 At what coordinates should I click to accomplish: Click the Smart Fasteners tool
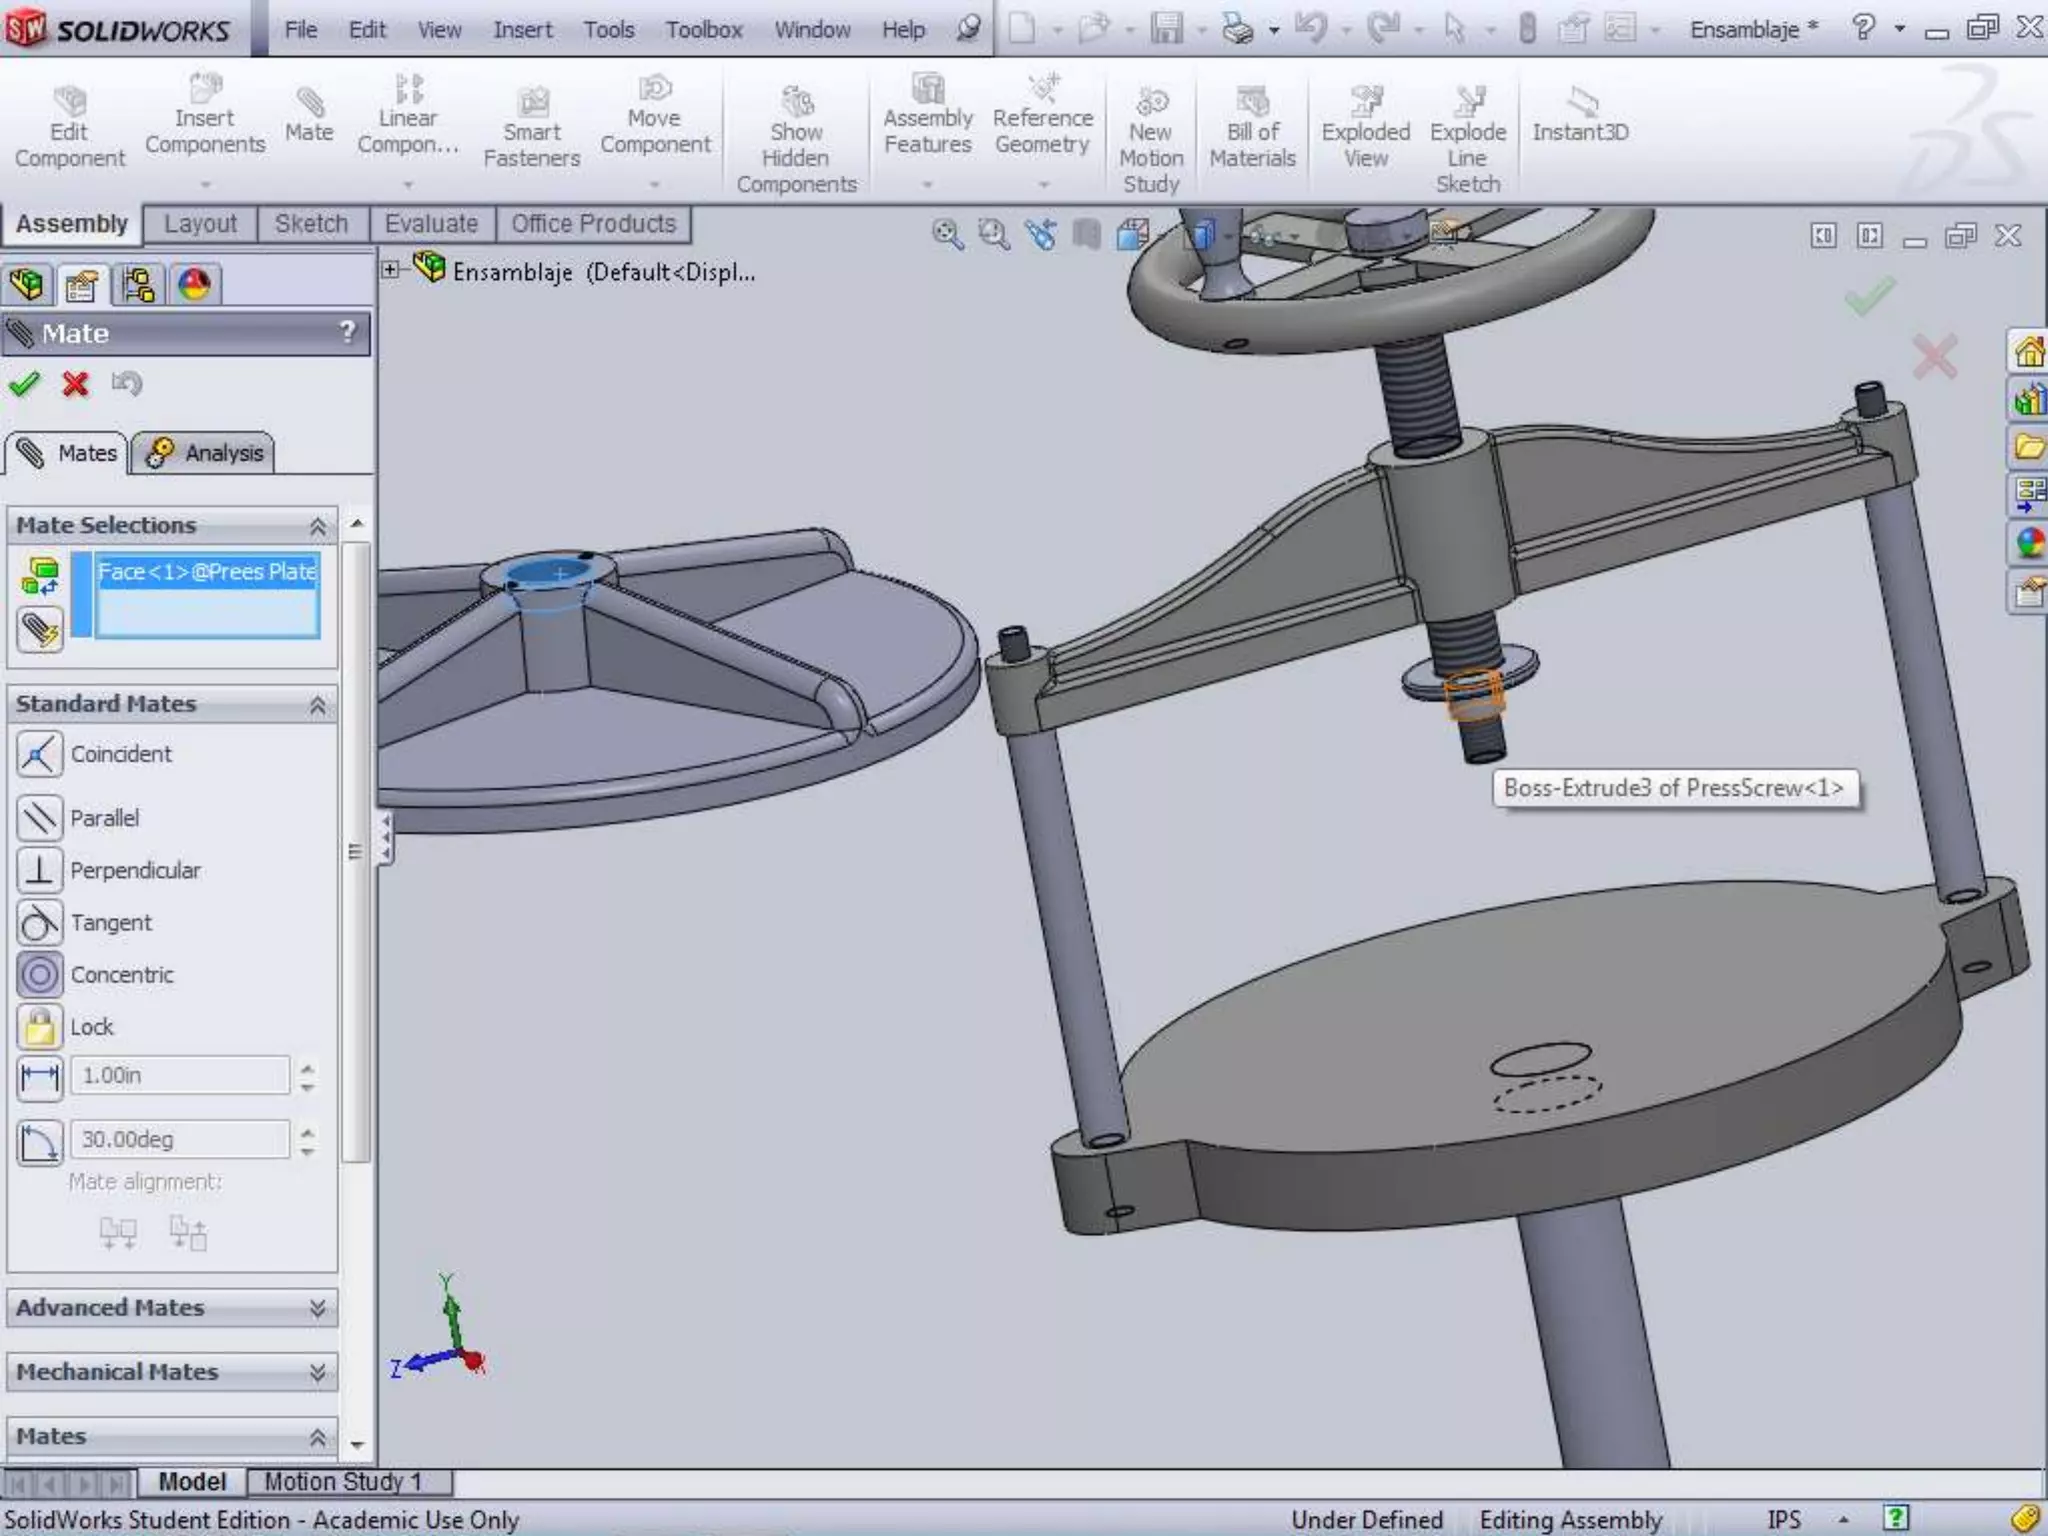click(x=531, y=130)
